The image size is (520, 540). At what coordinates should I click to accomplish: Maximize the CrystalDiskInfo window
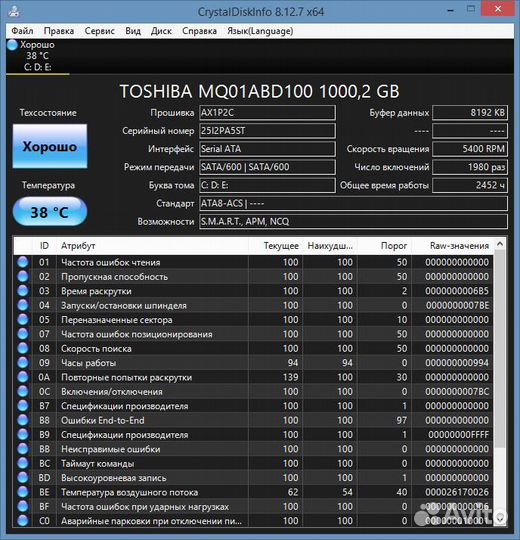point(471,9)
